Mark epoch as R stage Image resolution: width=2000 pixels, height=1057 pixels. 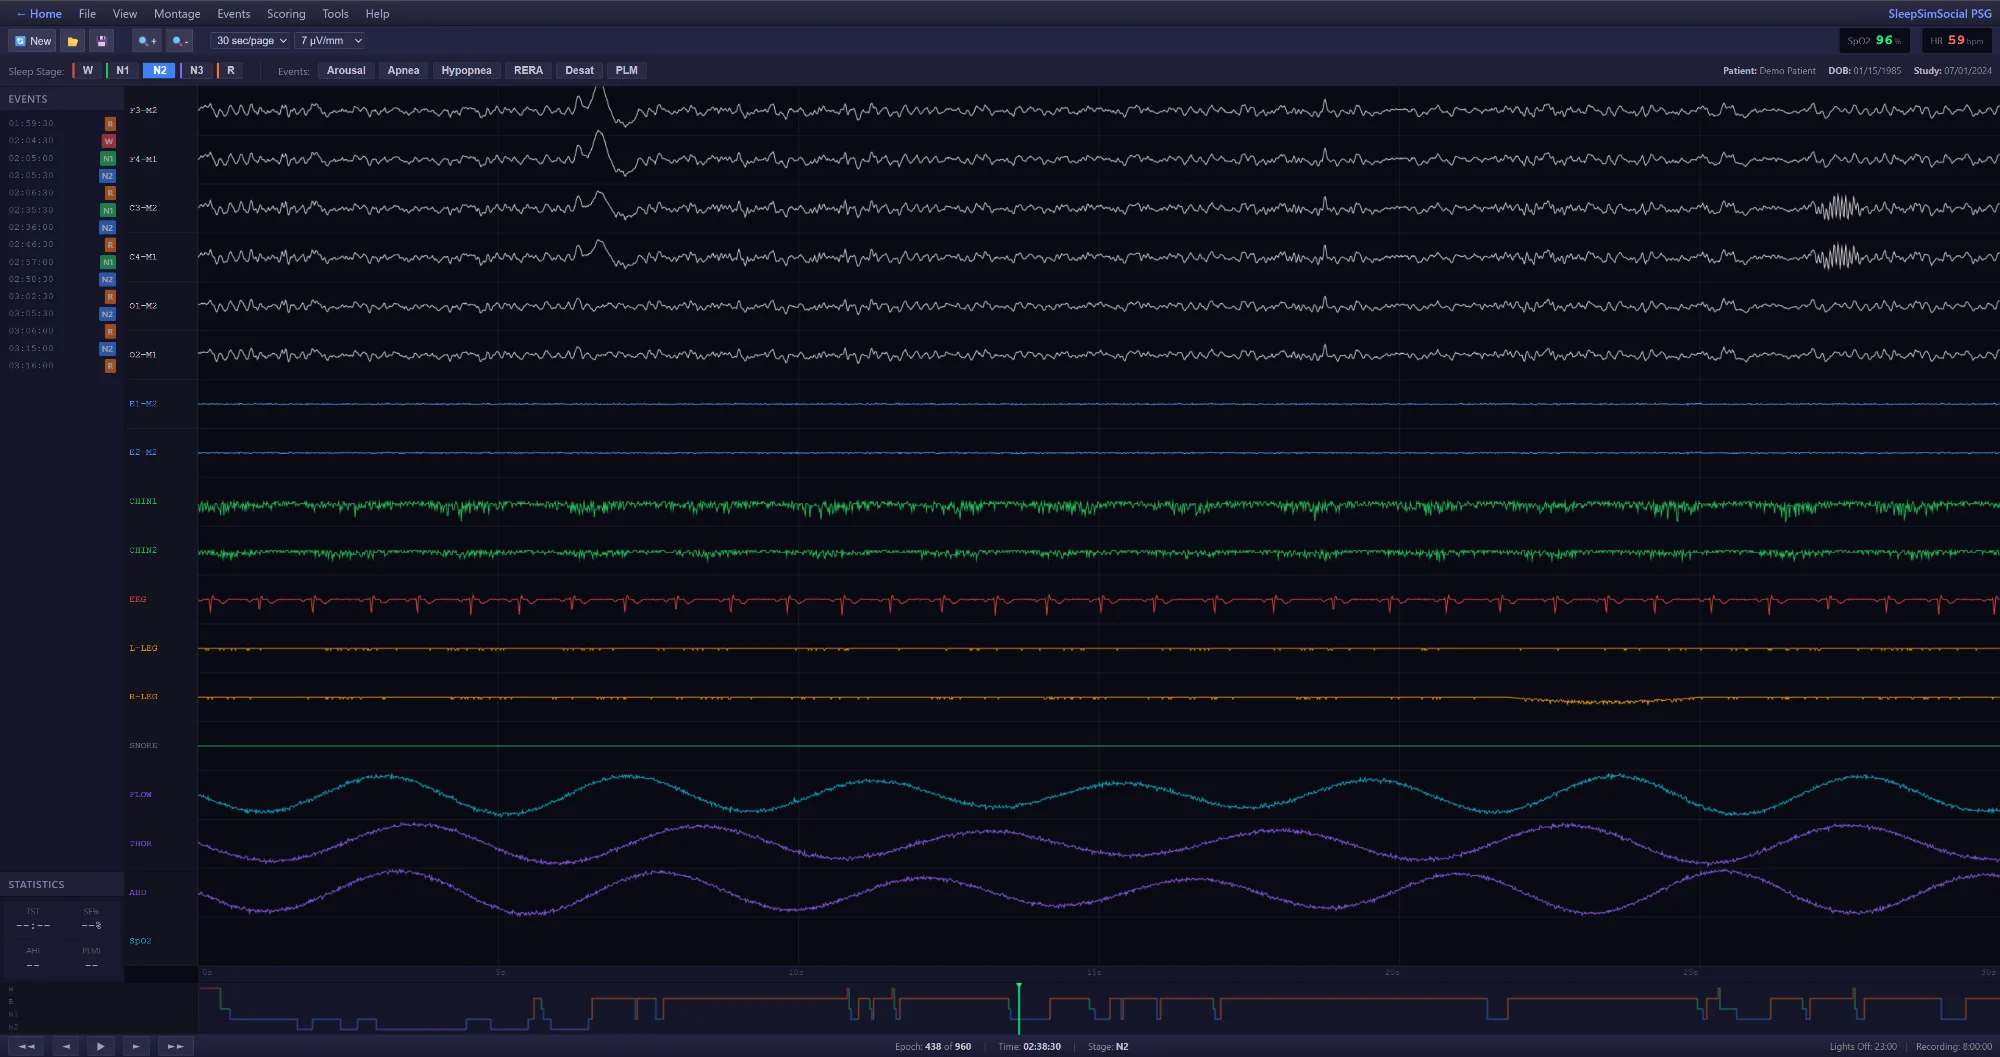(x=230, y=70)
